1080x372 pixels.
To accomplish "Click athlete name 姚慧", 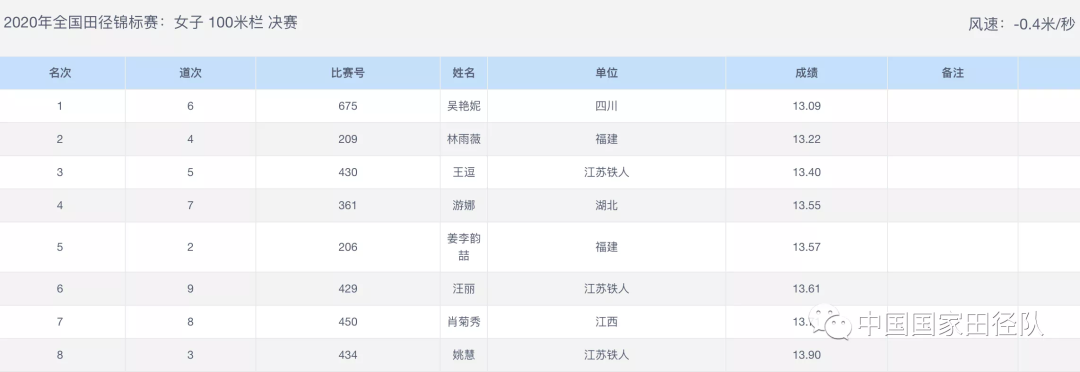I will pyautogui.click(x=464, y=355).
